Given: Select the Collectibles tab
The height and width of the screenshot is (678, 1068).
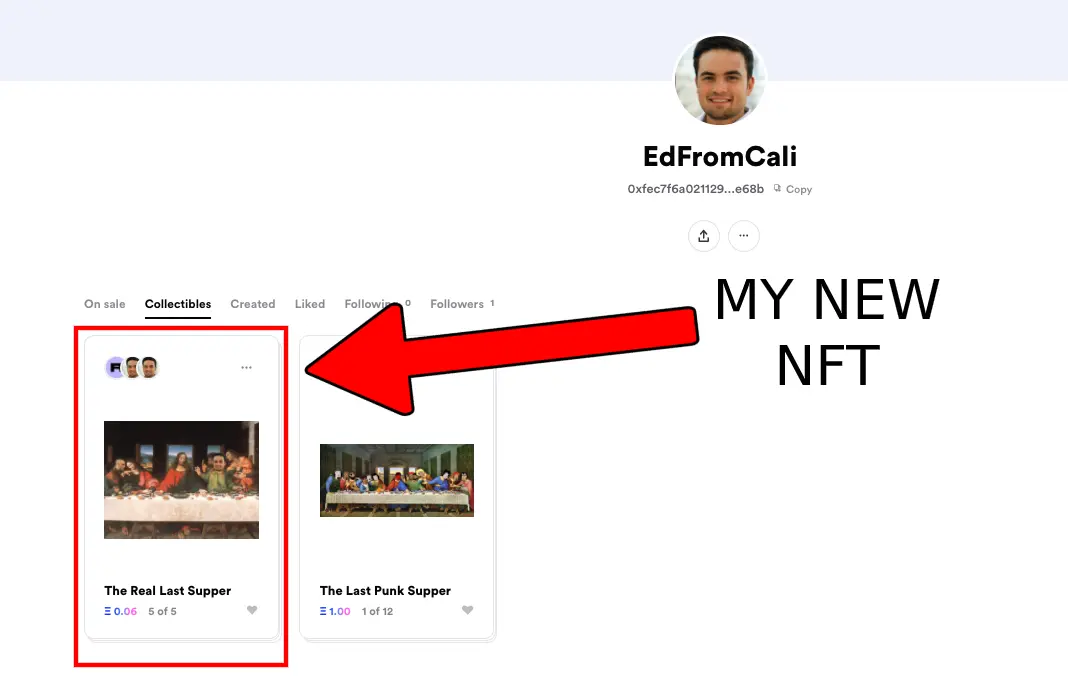Looking at the screenshot, I should (178, 304).
